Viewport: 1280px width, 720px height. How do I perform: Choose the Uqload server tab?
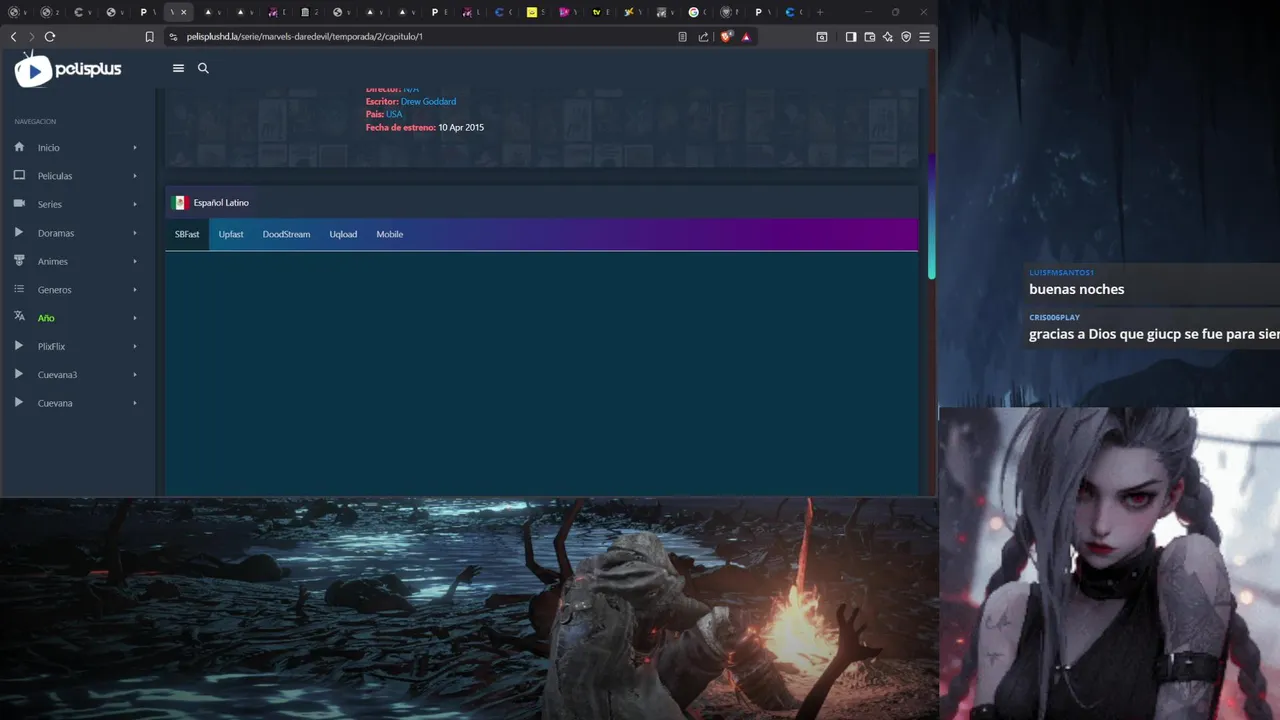tap(343, 234)
